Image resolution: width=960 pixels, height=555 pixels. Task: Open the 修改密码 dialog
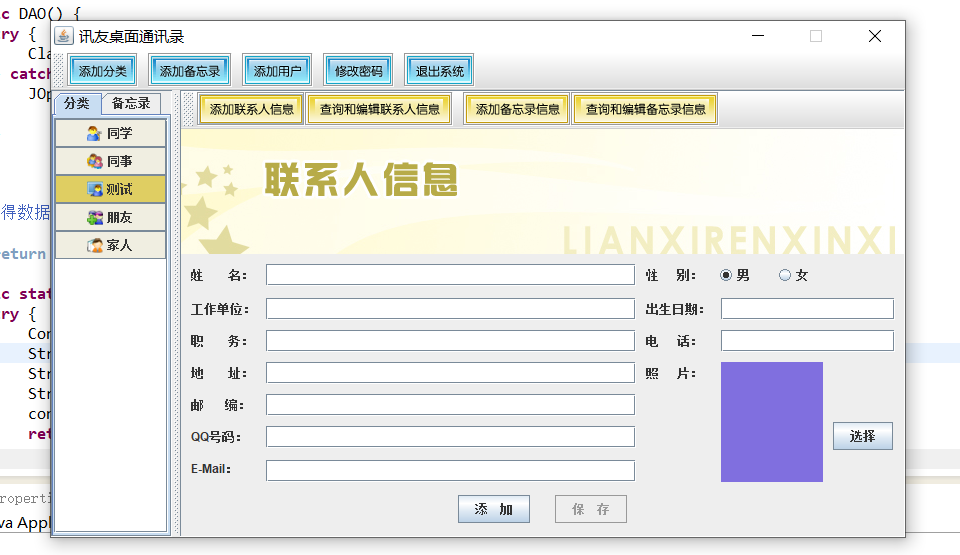(x=358, y=71)
